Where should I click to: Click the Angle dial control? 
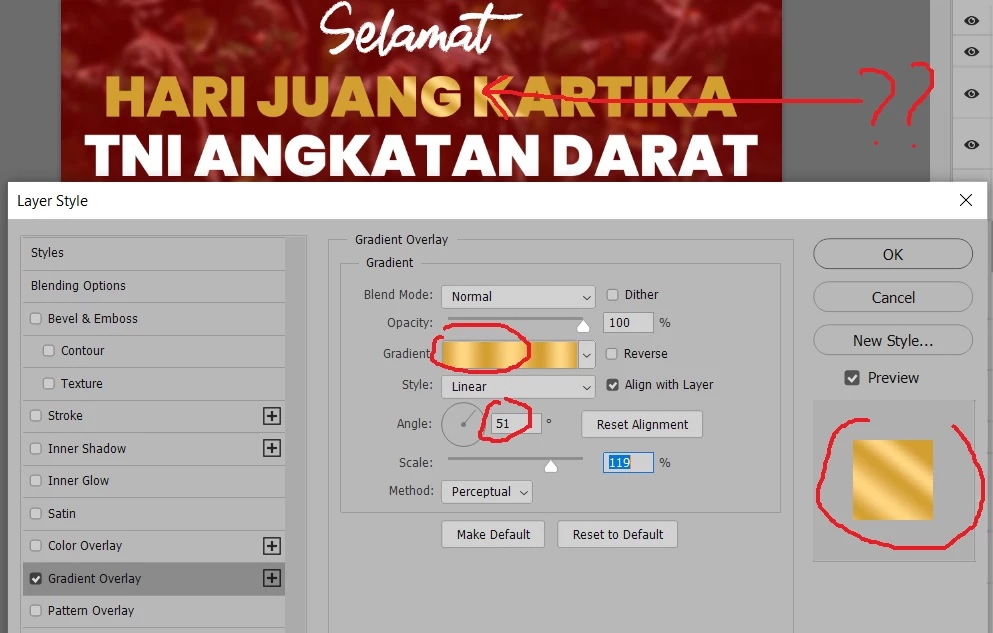coord(463,424)
